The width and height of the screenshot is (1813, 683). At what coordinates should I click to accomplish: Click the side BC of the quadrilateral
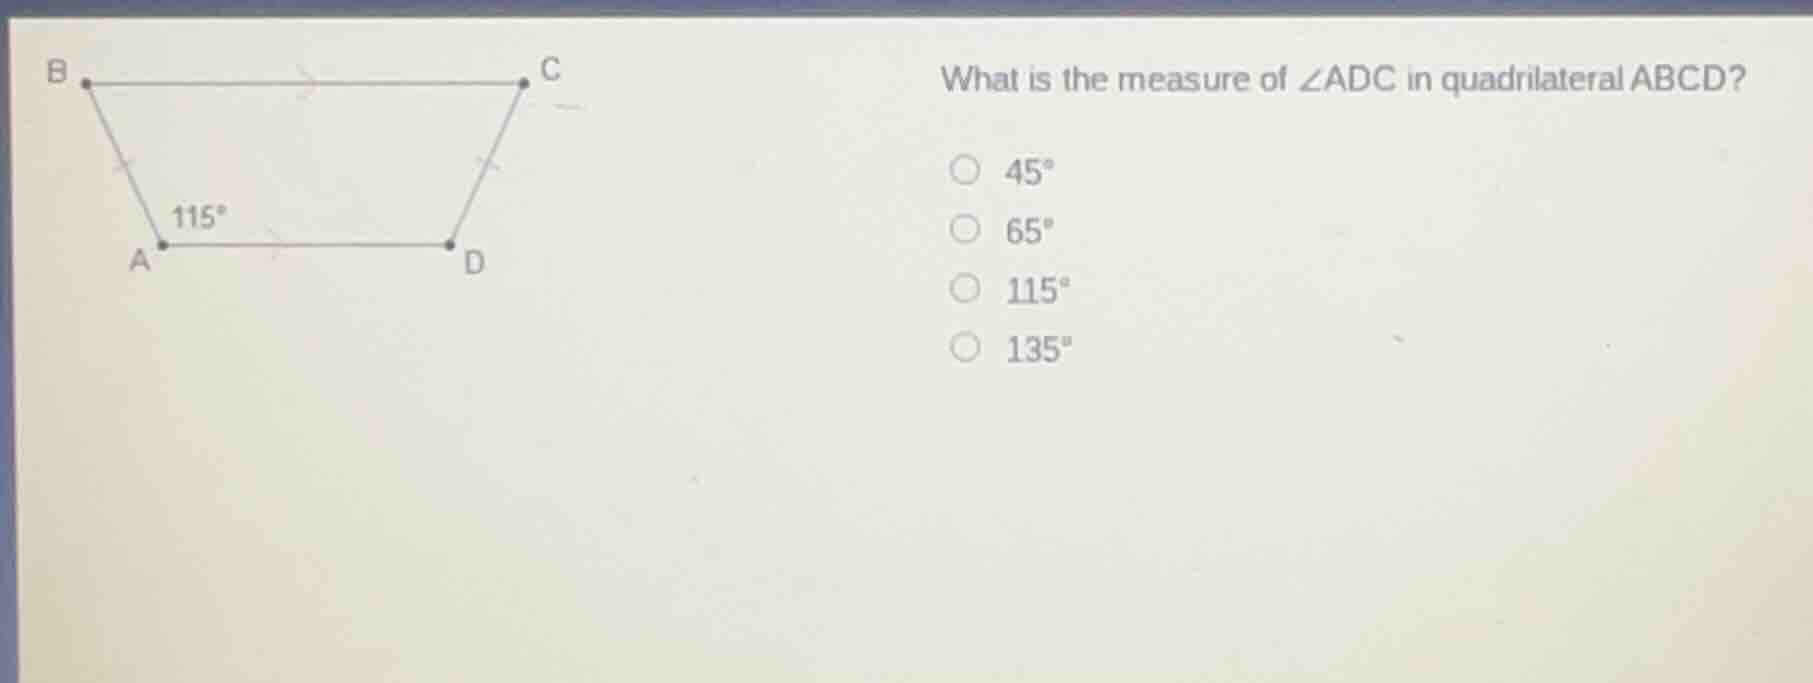(305, 81)
